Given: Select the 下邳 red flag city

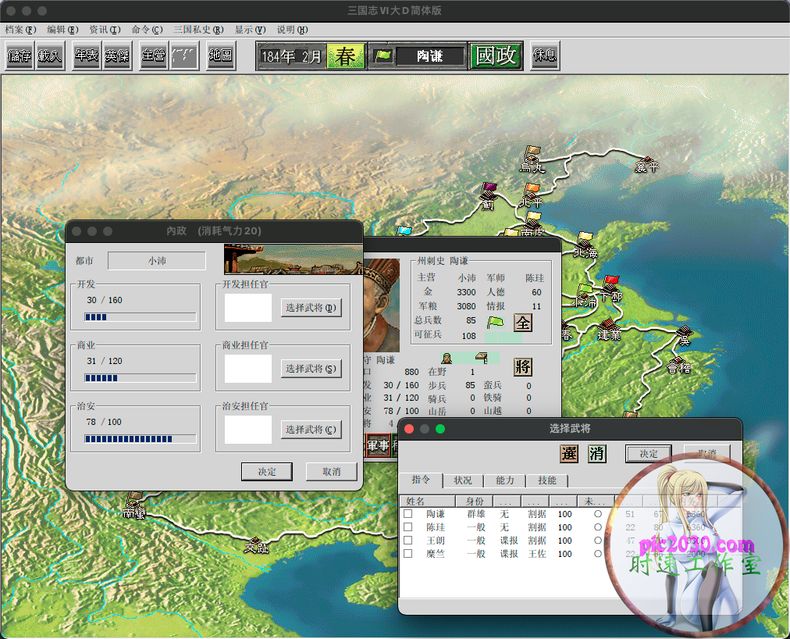Looking at the screenshot, I should pos(611,289).
